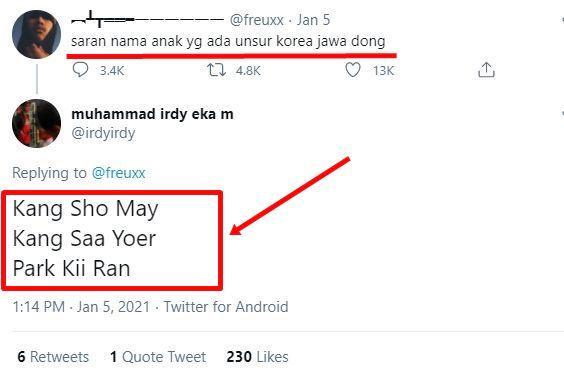
Task: Click the 1:14 PM · Jan 5, 2021 timestamp
Action: 81,307
